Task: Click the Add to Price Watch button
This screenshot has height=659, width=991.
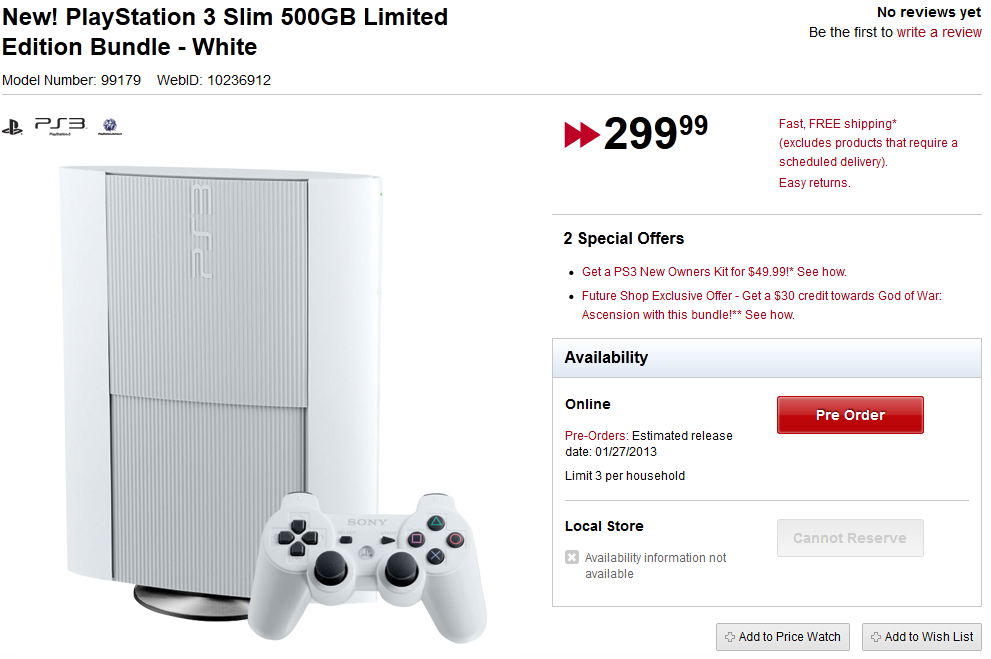Action: click(x=782, y=637)
